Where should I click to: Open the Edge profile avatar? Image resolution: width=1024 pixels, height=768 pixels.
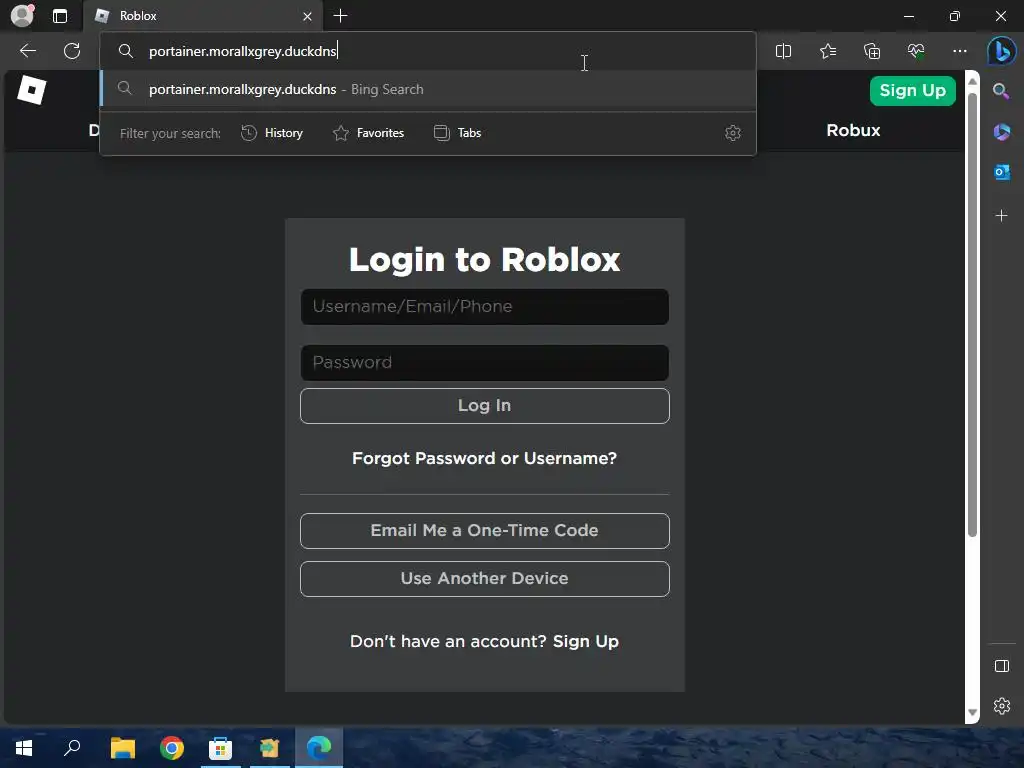pos(22,16)
